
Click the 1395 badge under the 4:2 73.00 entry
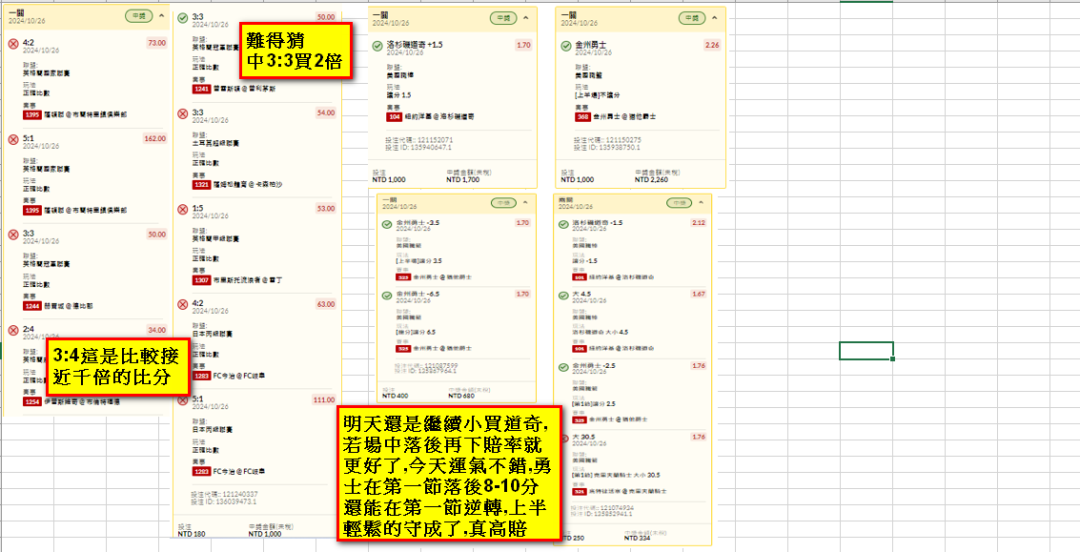(x=32, y=115)
